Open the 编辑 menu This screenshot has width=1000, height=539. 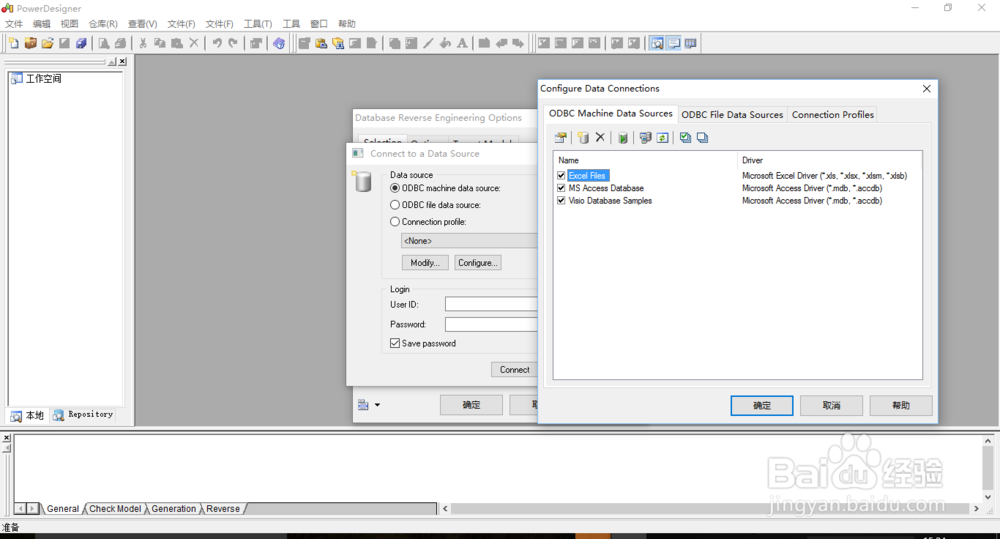click(41, 24)
